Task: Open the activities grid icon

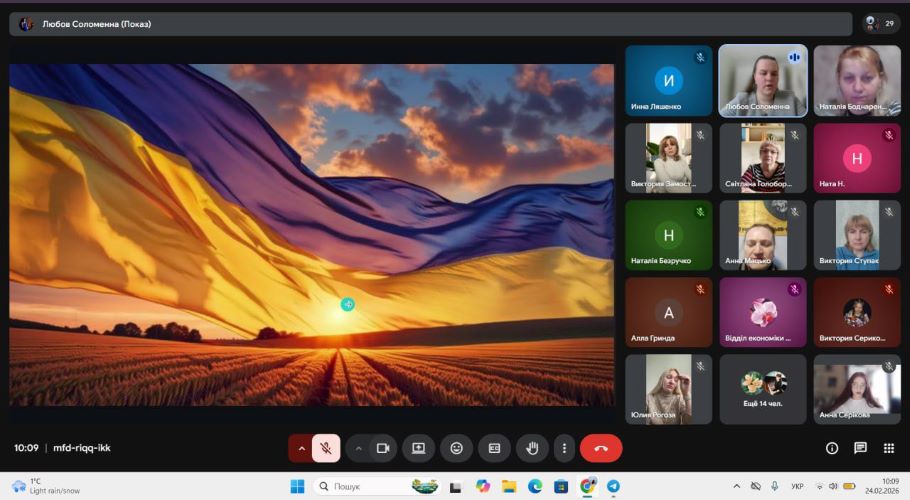Action: [889, 448]
